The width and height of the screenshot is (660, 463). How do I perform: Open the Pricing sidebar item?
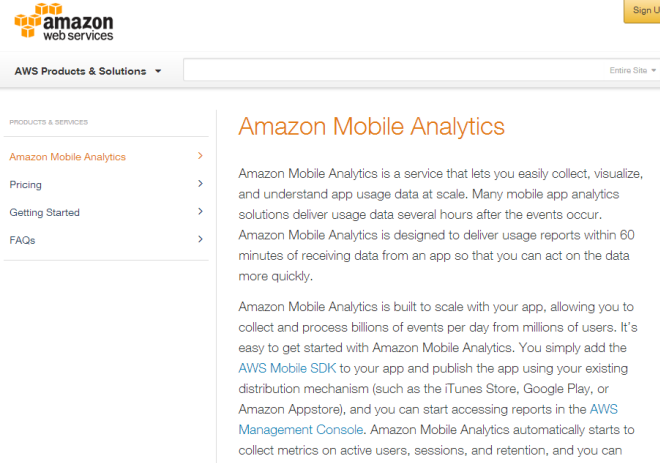26,185
